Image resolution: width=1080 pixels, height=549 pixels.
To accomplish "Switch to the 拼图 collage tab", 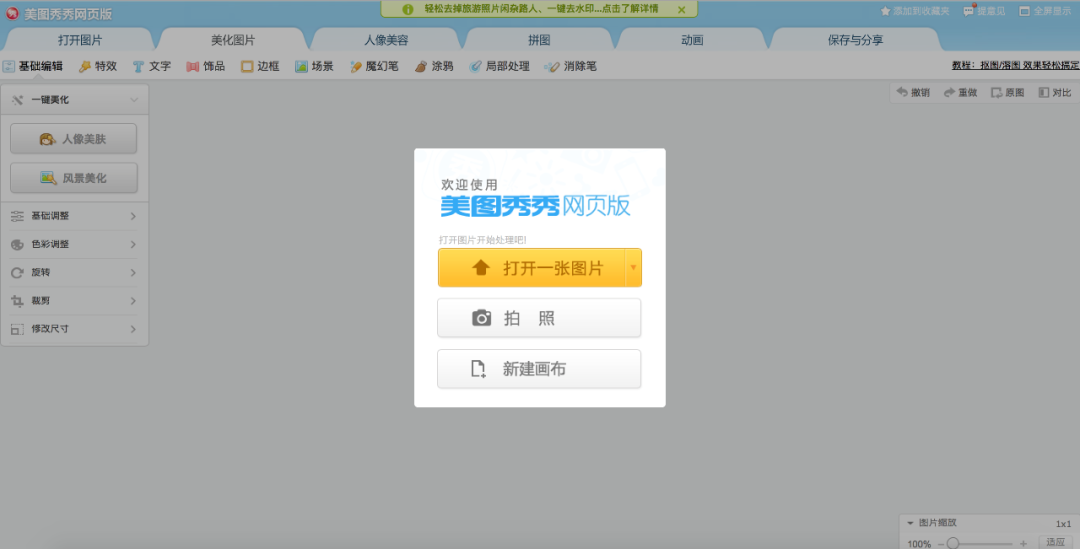I will 539,40.
